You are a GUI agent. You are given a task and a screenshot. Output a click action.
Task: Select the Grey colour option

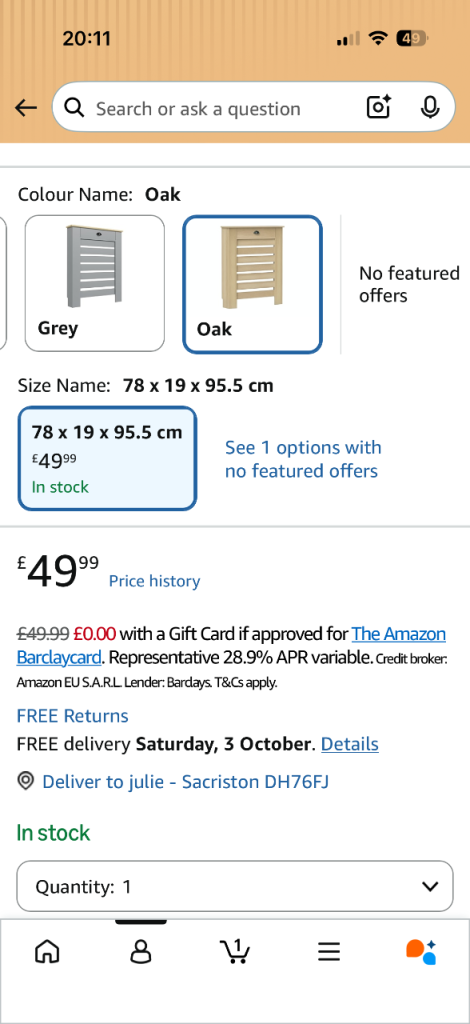(x=95, y=283)
